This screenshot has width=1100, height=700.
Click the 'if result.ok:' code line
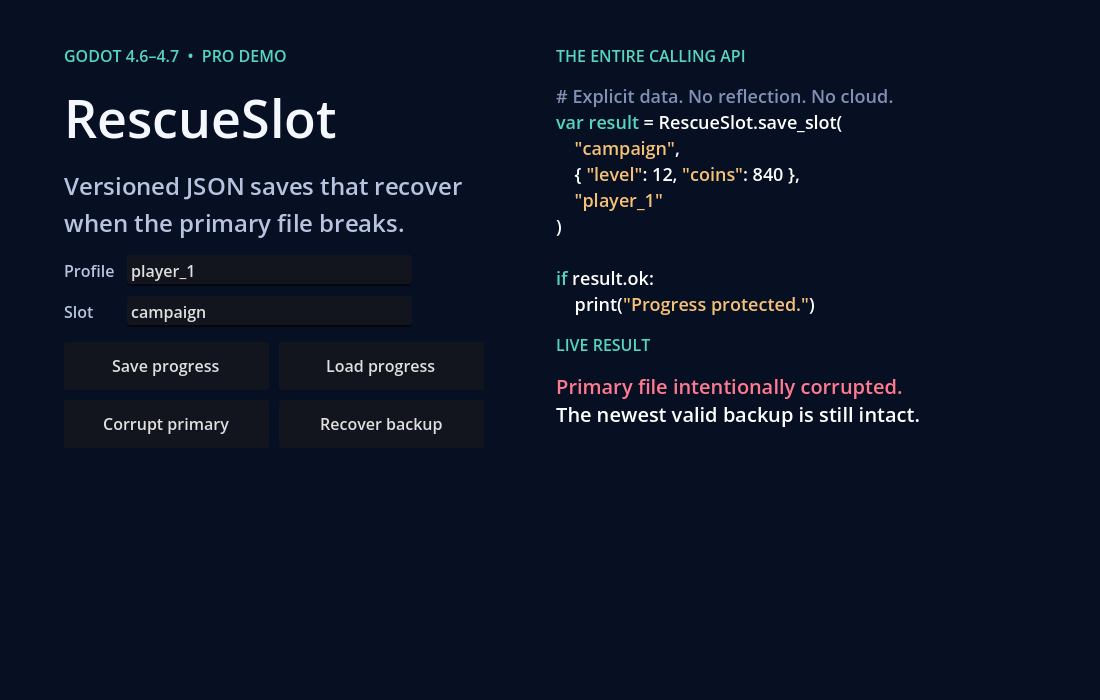click(605, 278)
